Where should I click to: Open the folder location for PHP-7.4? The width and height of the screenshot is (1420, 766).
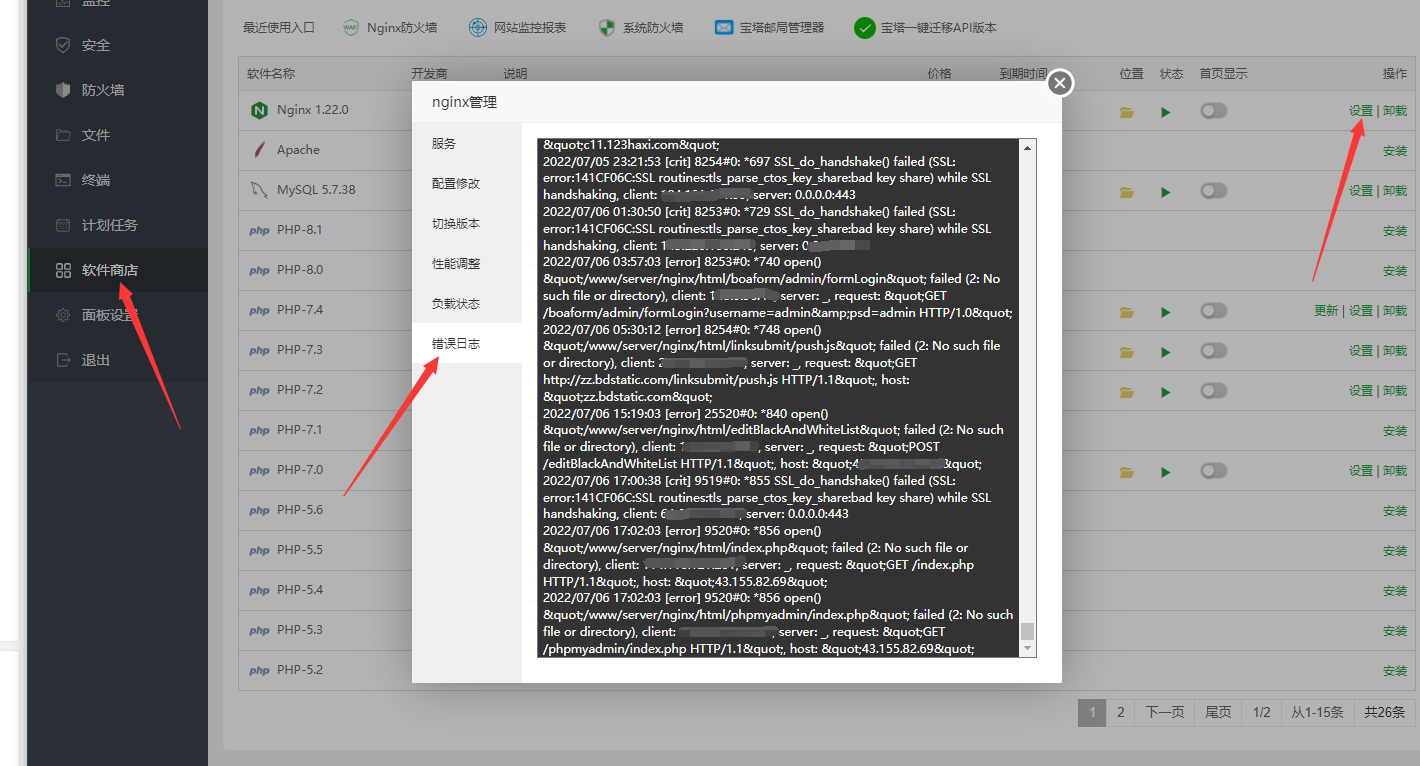pos(1127,311)
